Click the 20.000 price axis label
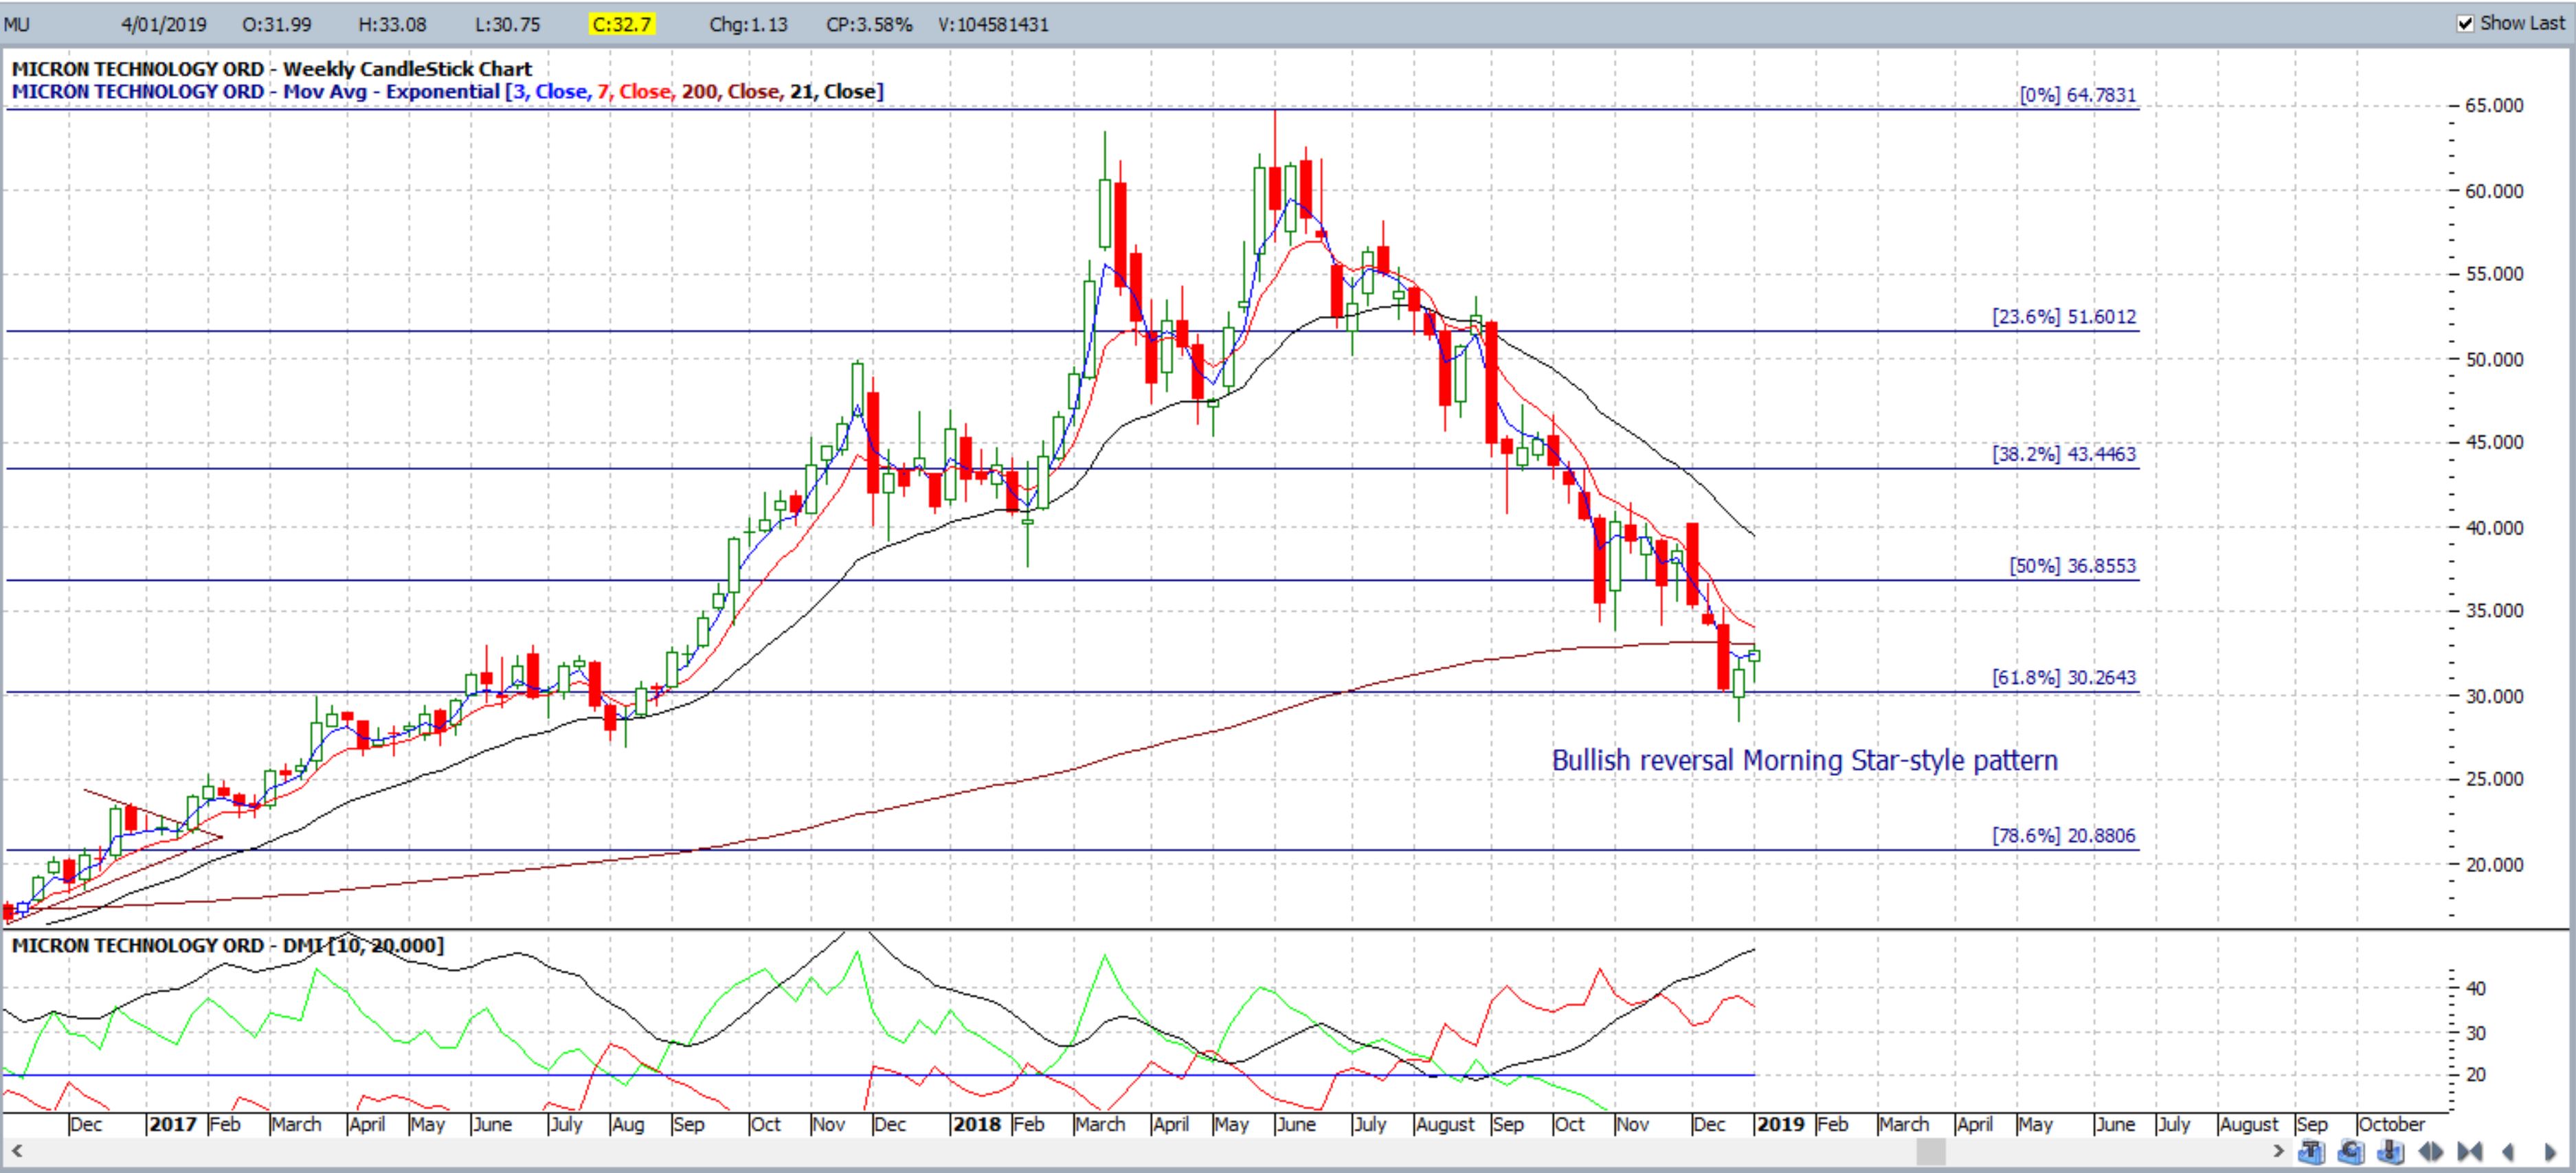 pos(2494,865)
